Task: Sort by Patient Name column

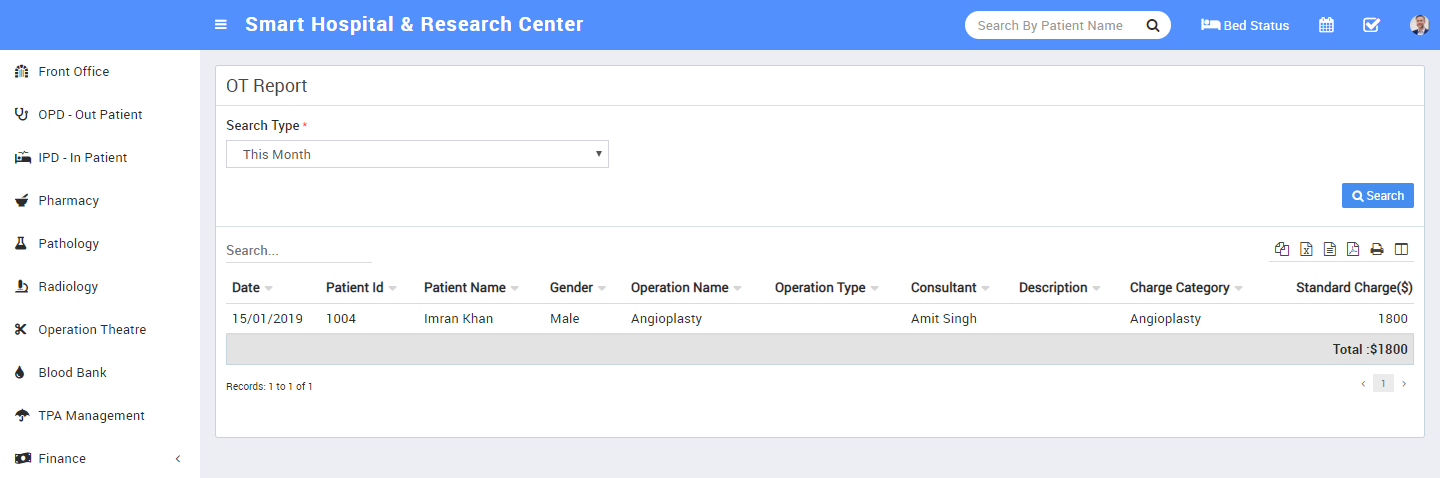Action: [471, 288]
